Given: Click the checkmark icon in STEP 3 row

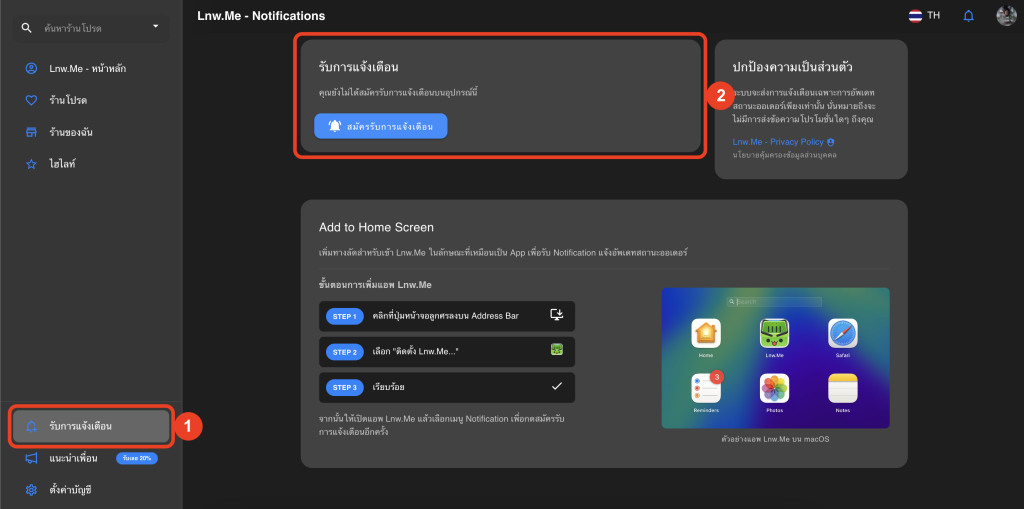Looking at the screenshot, I should click(557, 386).
